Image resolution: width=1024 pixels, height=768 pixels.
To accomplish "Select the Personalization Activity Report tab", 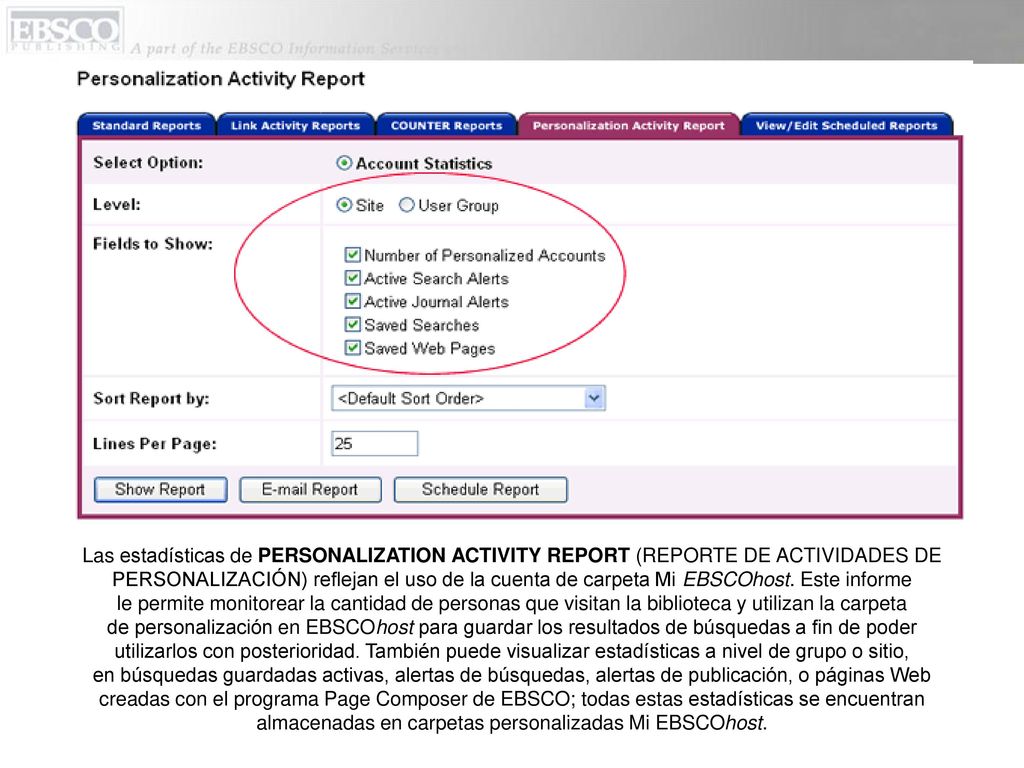I will coord(628,125).
